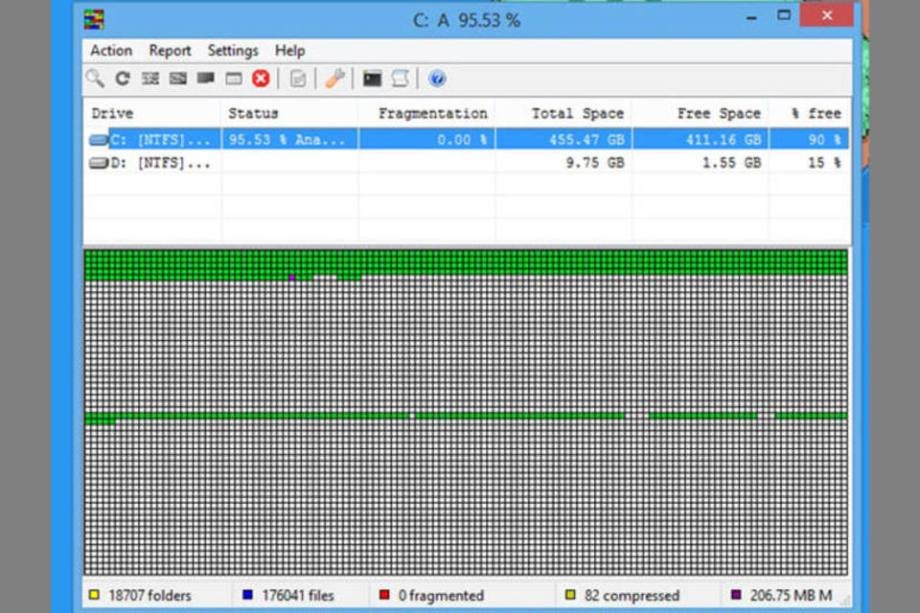Open the fragmentation report icon

tap(298, 78)
